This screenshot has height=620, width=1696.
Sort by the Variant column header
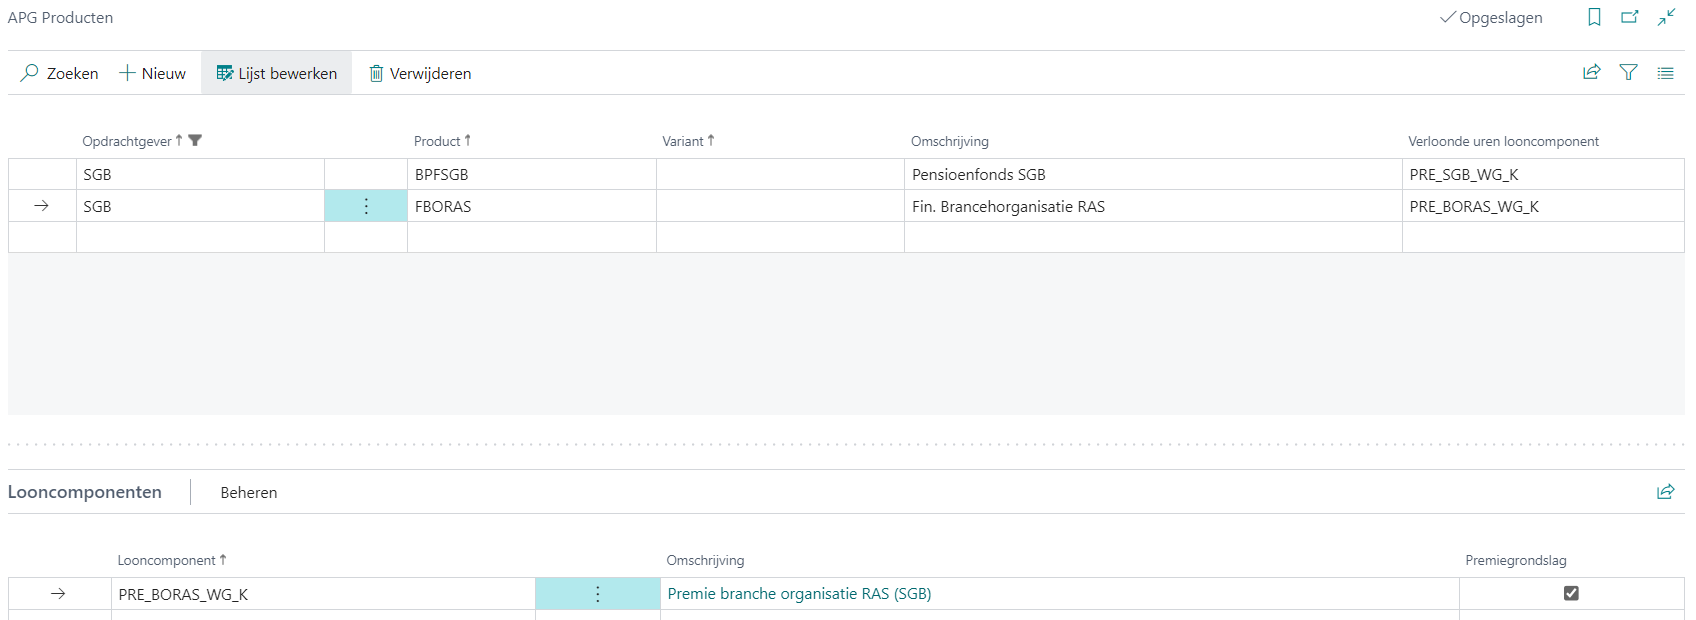pyautogui.click(x=684, y=141)
